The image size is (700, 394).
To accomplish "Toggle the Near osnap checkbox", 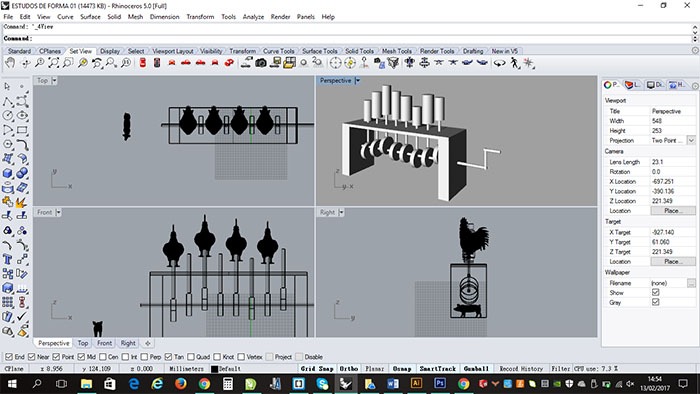I will [32, 357].
